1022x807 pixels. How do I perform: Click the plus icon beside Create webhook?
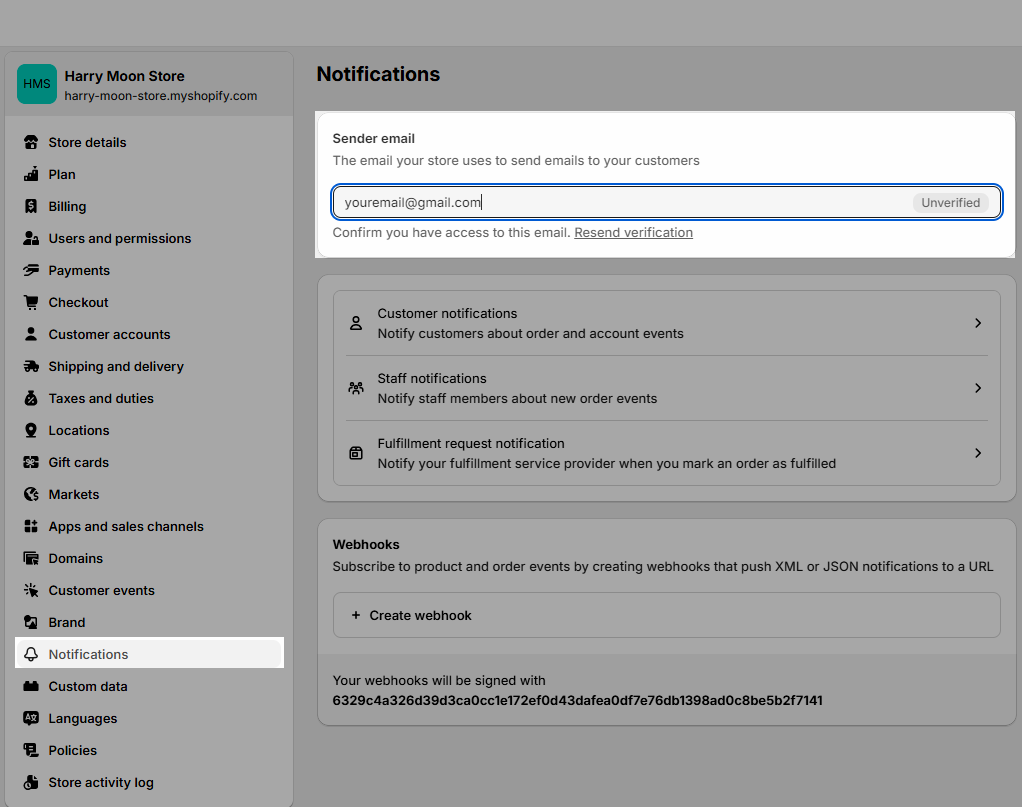pyautogui.click(x=356, y=615)
